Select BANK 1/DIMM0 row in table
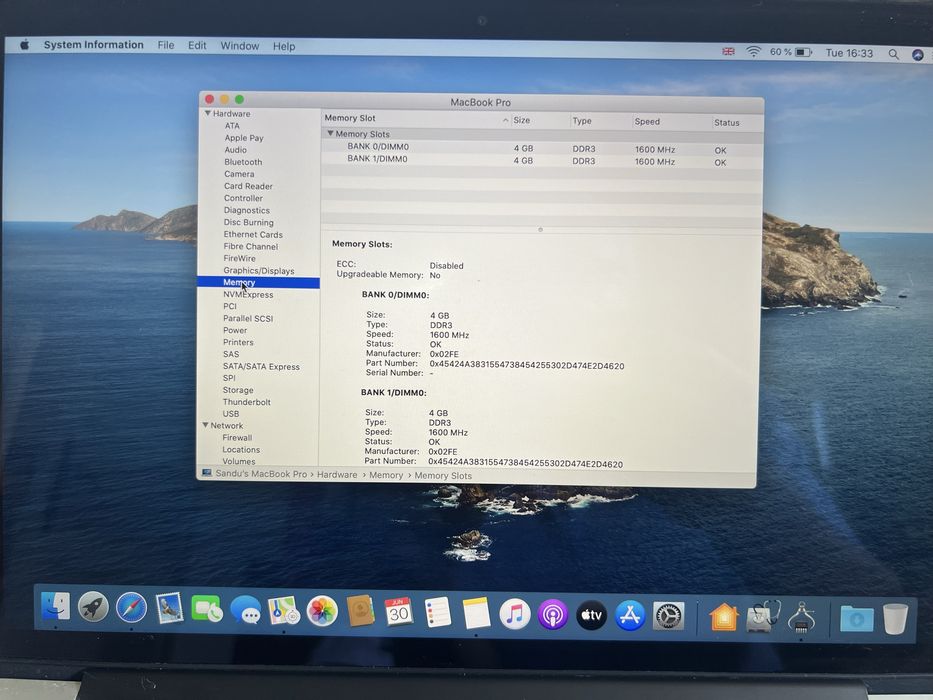933x700 pixels. pyautogui.click(x=542, y=160)
